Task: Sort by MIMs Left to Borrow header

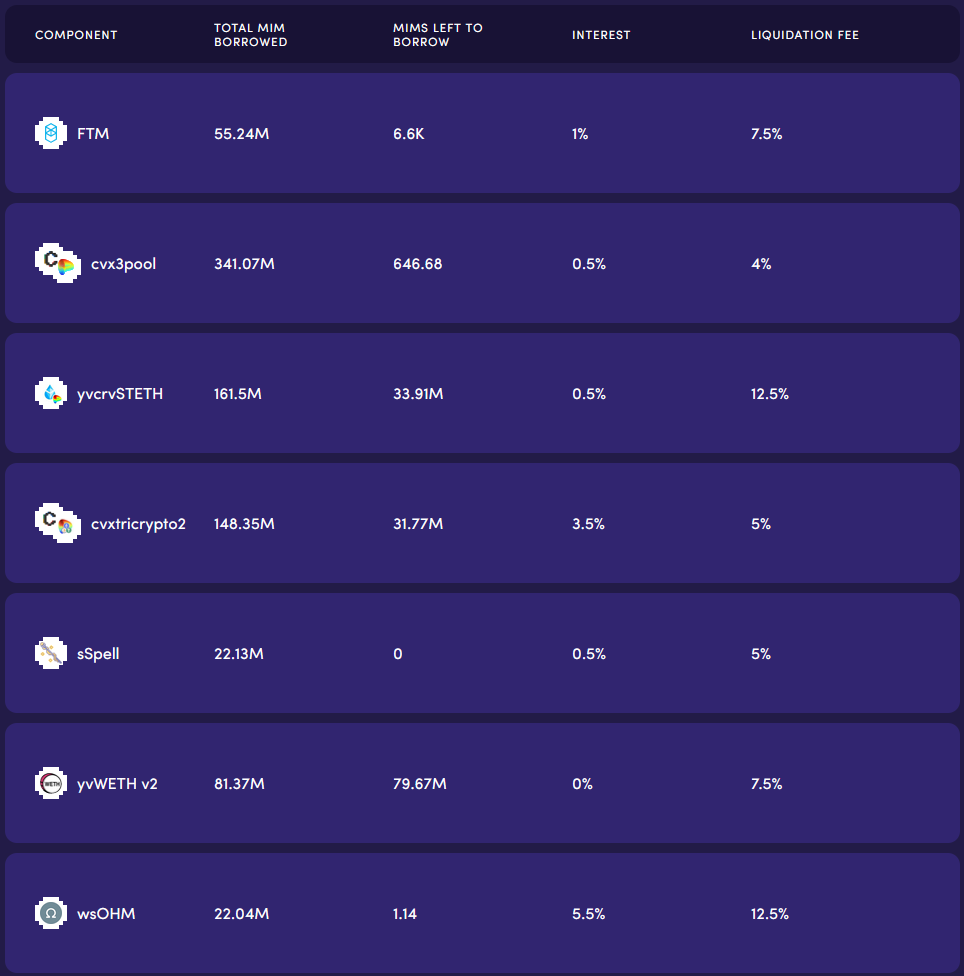Action: click(x=437, y=35)
